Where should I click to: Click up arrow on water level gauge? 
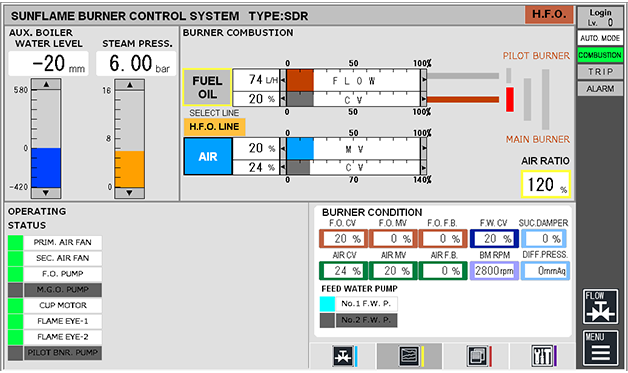46,84
